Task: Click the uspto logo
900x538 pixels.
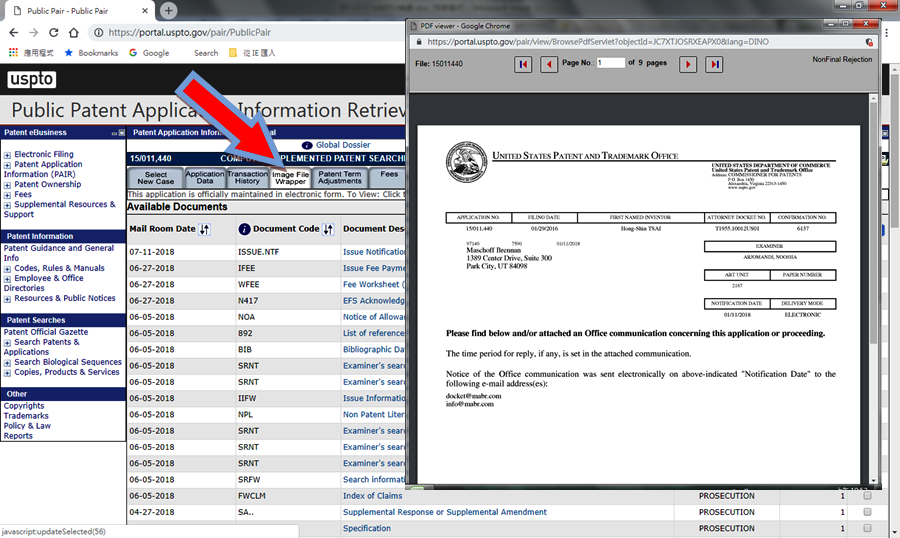Action: (x=32, y=79)
